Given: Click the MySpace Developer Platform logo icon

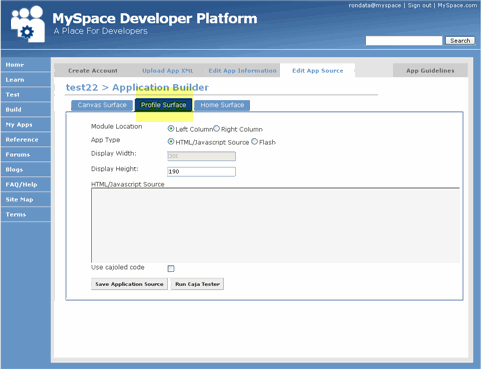Looking at the screenshot, I should pos(28,24).
